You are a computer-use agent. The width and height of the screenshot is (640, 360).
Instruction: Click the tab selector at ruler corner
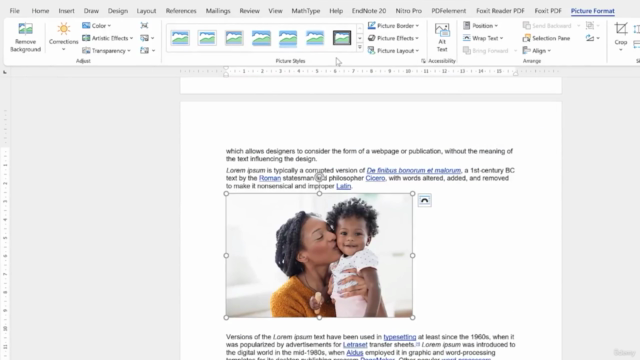[5, 72]
